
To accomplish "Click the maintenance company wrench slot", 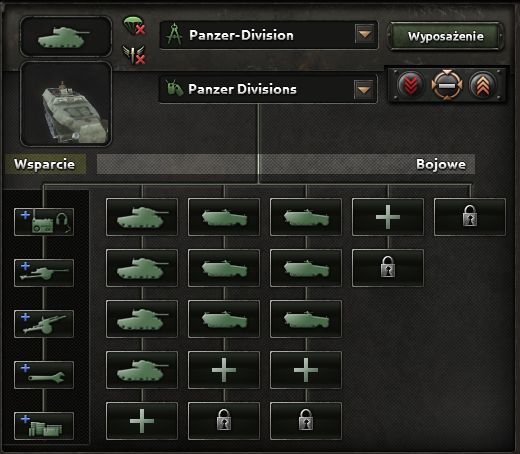I will pyautogui.click(x=44, y=375).
